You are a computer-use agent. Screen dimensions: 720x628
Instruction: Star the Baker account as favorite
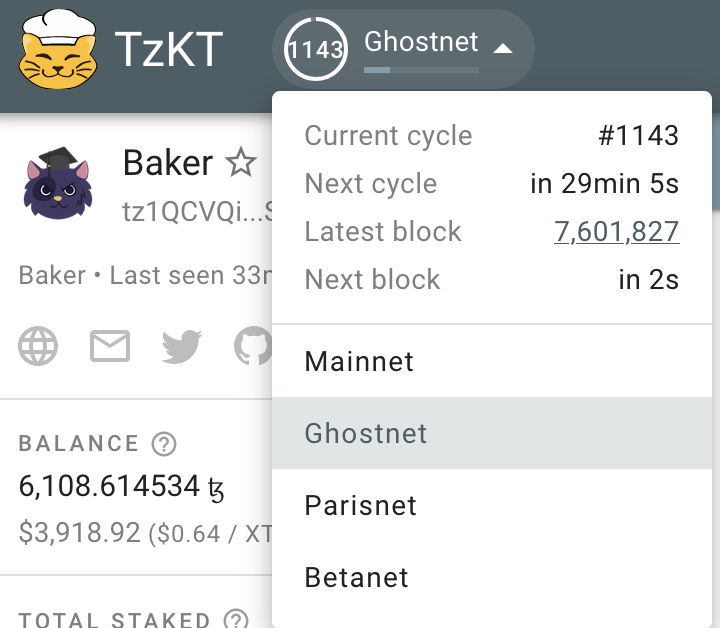[241, 162]
